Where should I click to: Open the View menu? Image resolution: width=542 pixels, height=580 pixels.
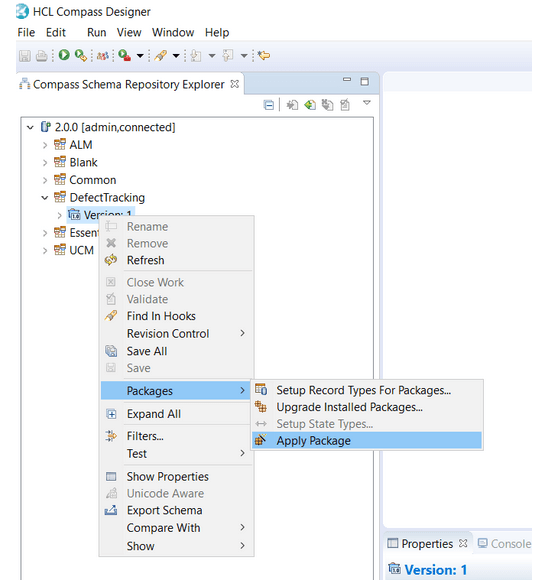[129, 33]
